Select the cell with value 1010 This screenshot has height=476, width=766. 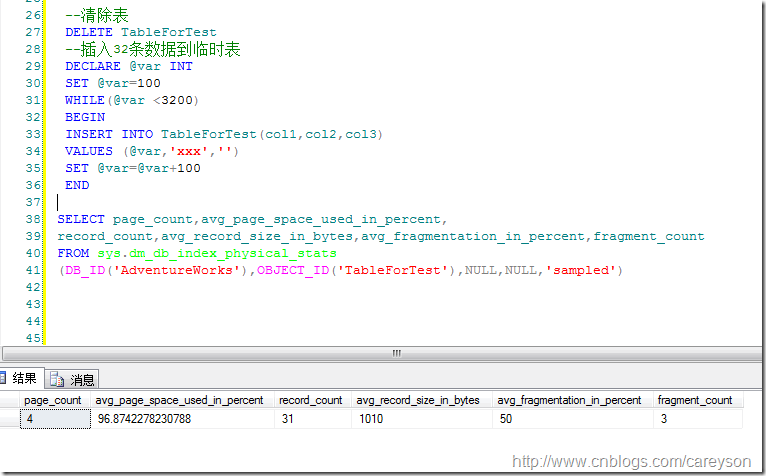click(x=422, y=419)
